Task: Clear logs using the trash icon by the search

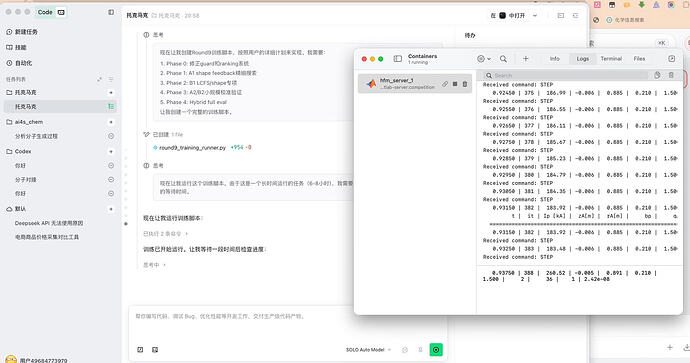Action: coord(671,75)
